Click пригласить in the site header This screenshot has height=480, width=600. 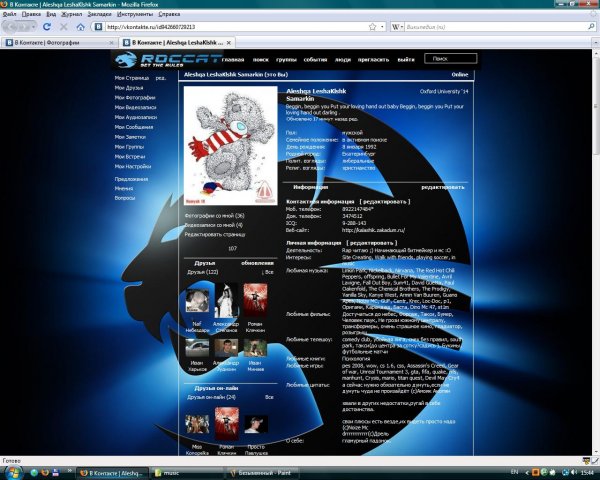pyautogui.click(x=373, y=59)
